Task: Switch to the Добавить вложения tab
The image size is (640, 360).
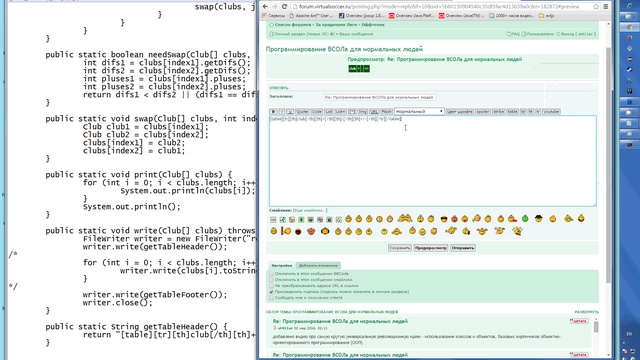Action: tap(318, 266)
